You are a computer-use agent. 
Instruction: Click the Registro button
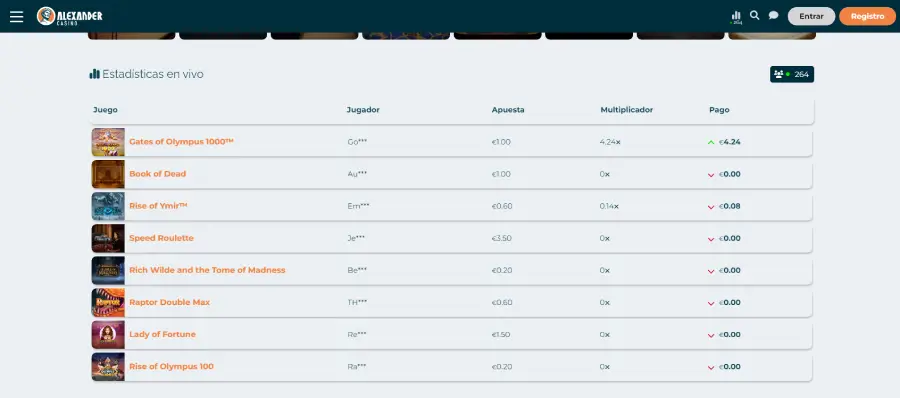tap(867, 16)
